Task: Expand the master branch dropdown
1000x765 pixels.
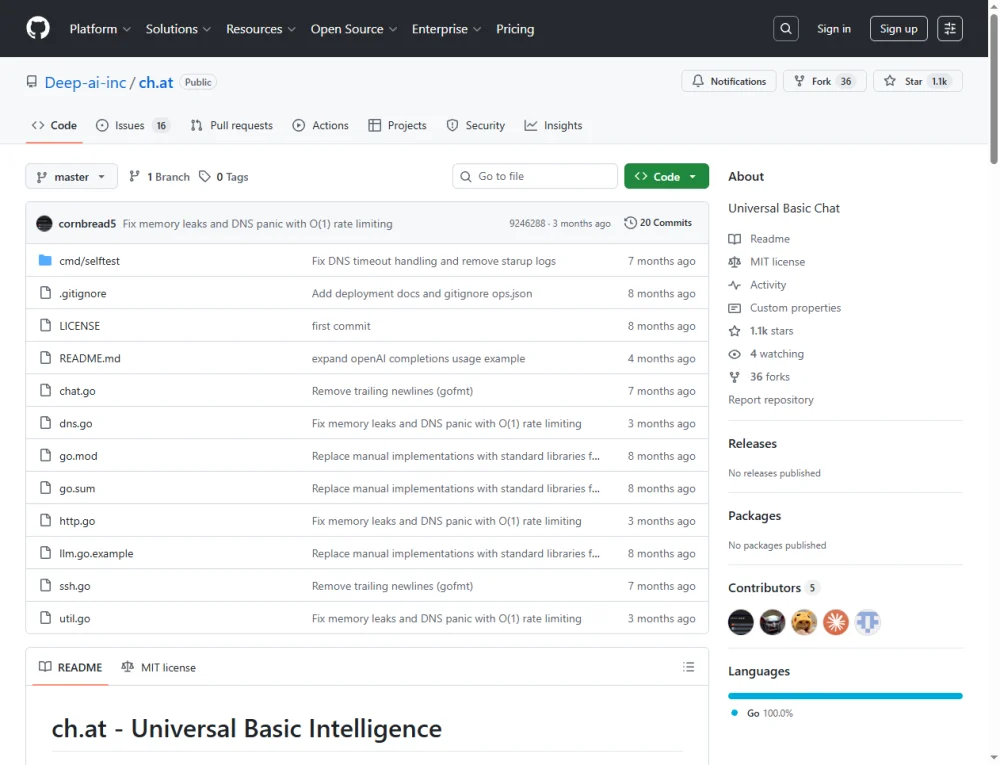Action: point(71,177)
